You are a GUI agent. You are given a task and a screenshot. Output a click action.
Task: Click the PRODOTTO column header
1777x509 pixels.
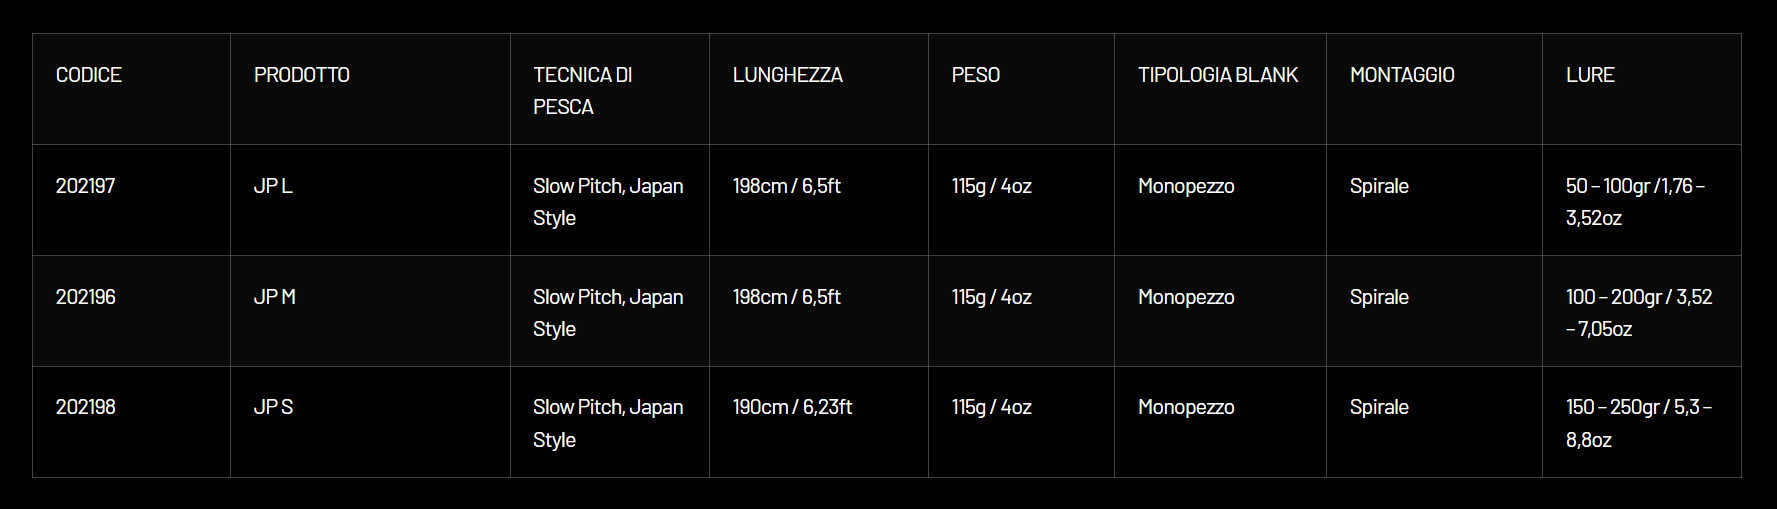click(302, 75)
